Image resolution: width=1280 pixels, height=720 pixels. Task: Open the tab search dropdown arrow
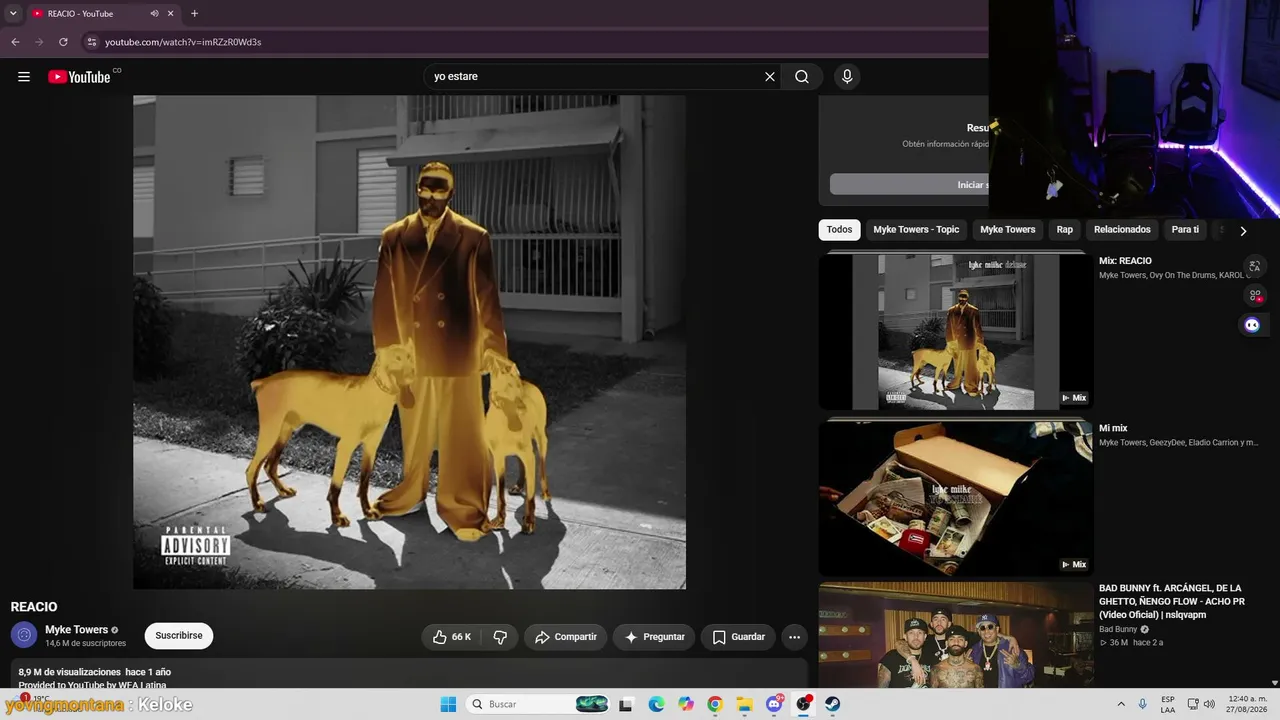tap(13, 13)
